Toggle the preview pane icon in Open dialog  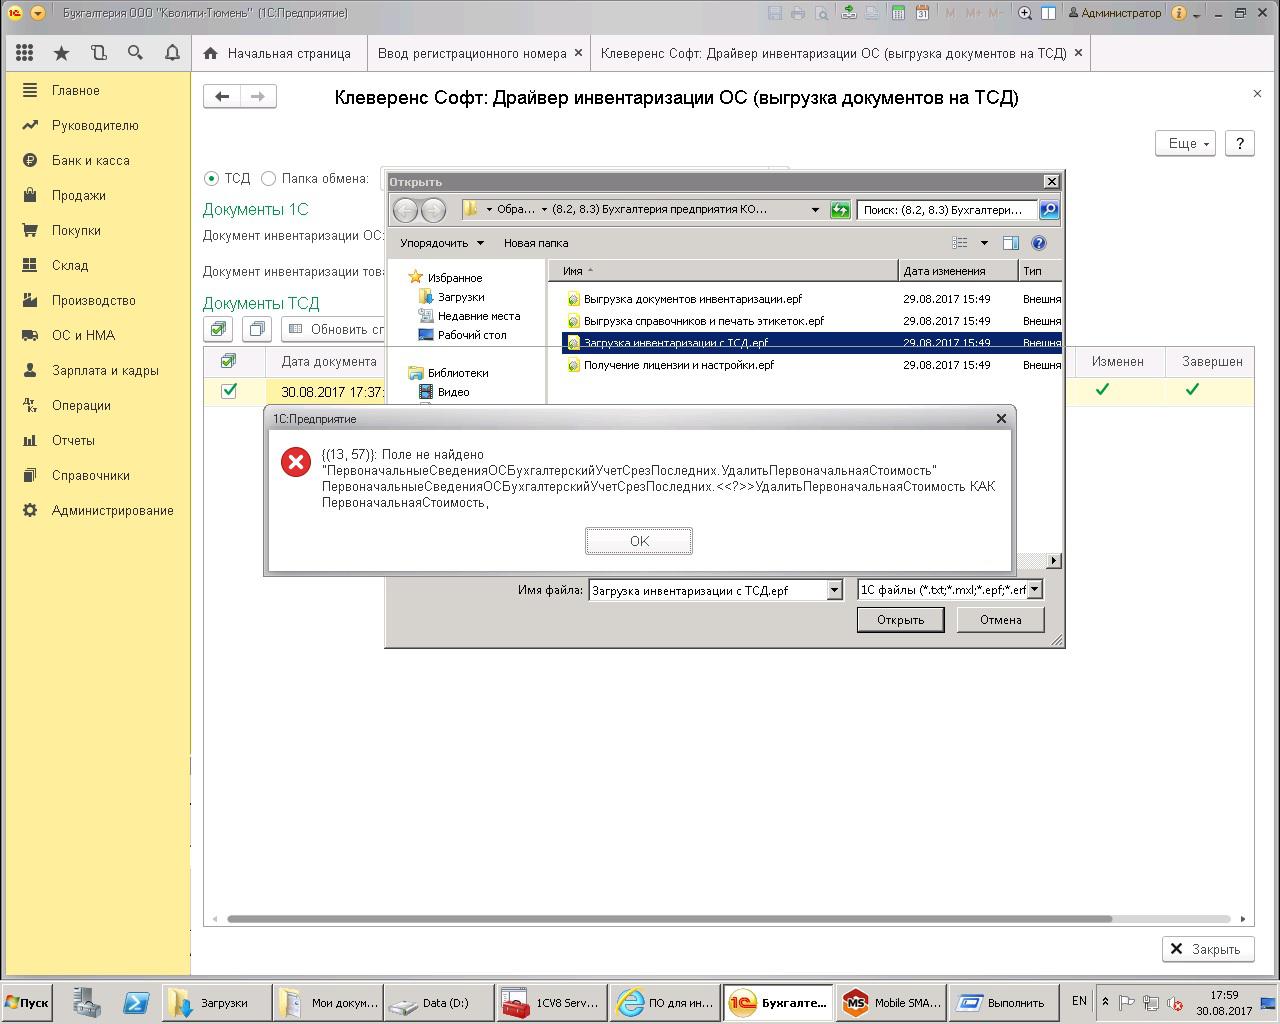pos(1011,243)
